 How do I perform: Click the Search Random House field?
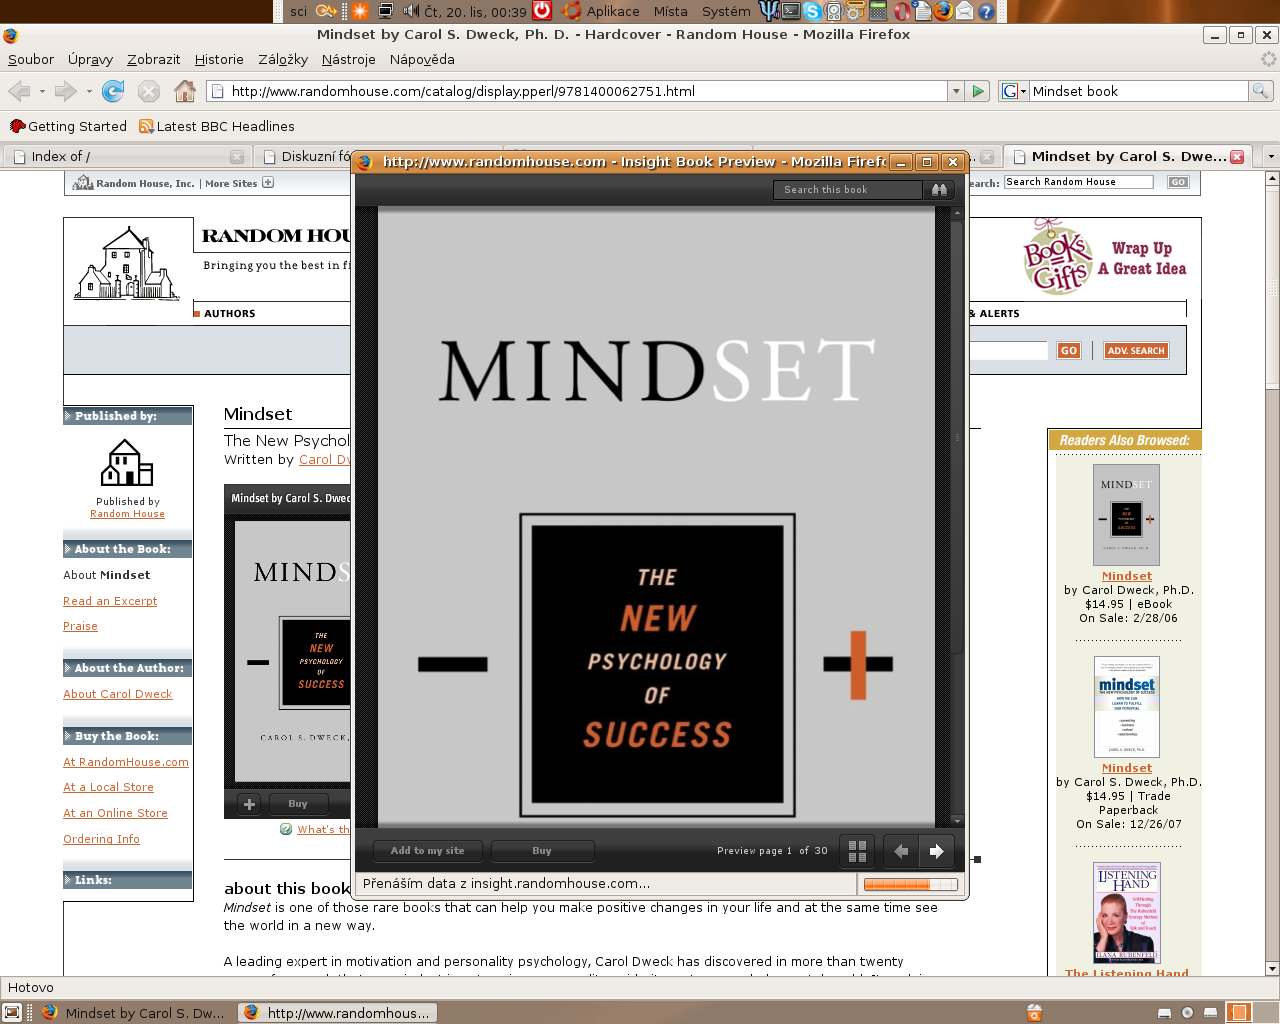[x=1079, y=182]
